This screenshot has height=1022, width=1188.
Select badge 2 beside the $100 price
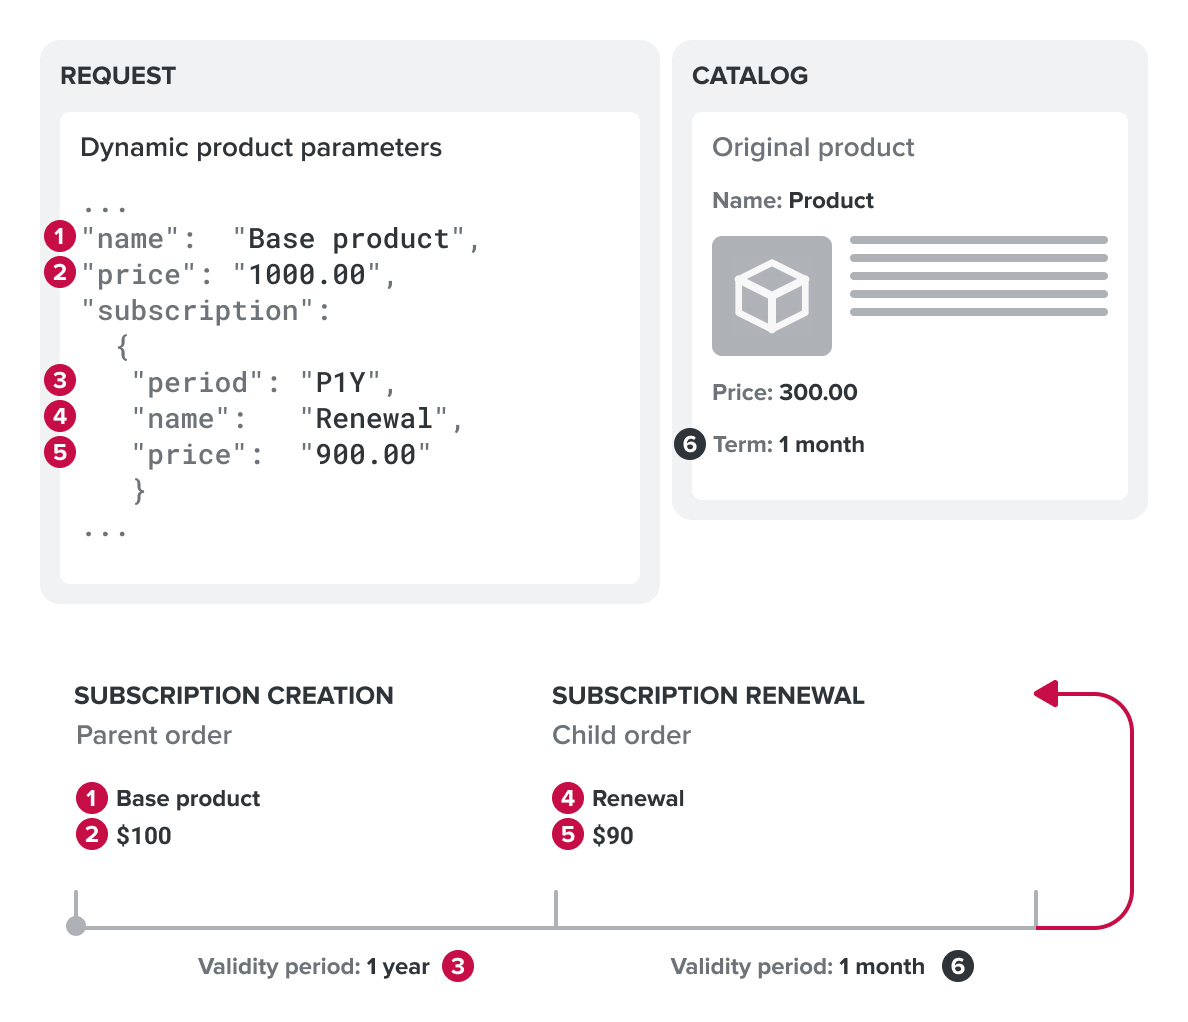pos(92,834)
